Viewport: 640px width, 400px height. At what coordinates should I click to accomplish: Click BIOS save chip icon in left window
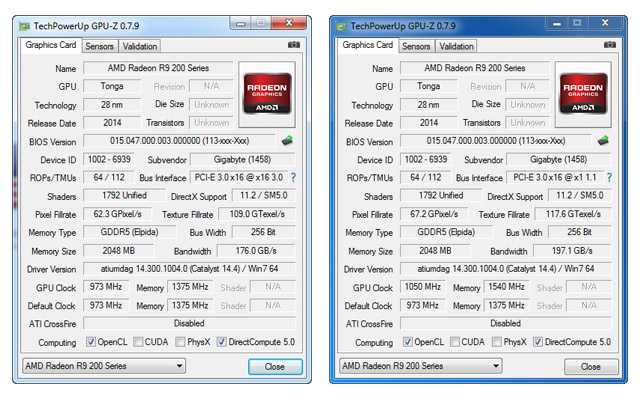pos(287,141)
